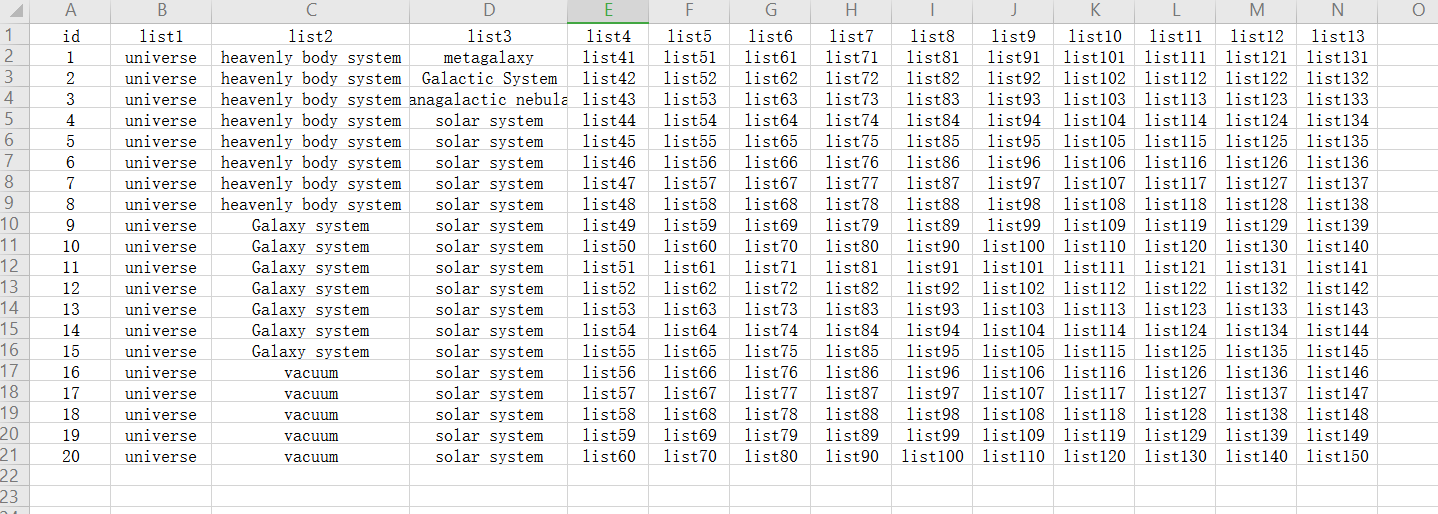Image resolution: width=1438 pixels, height=514 pixels.
Task: Select row 10 header
Action: click(15, 225)
